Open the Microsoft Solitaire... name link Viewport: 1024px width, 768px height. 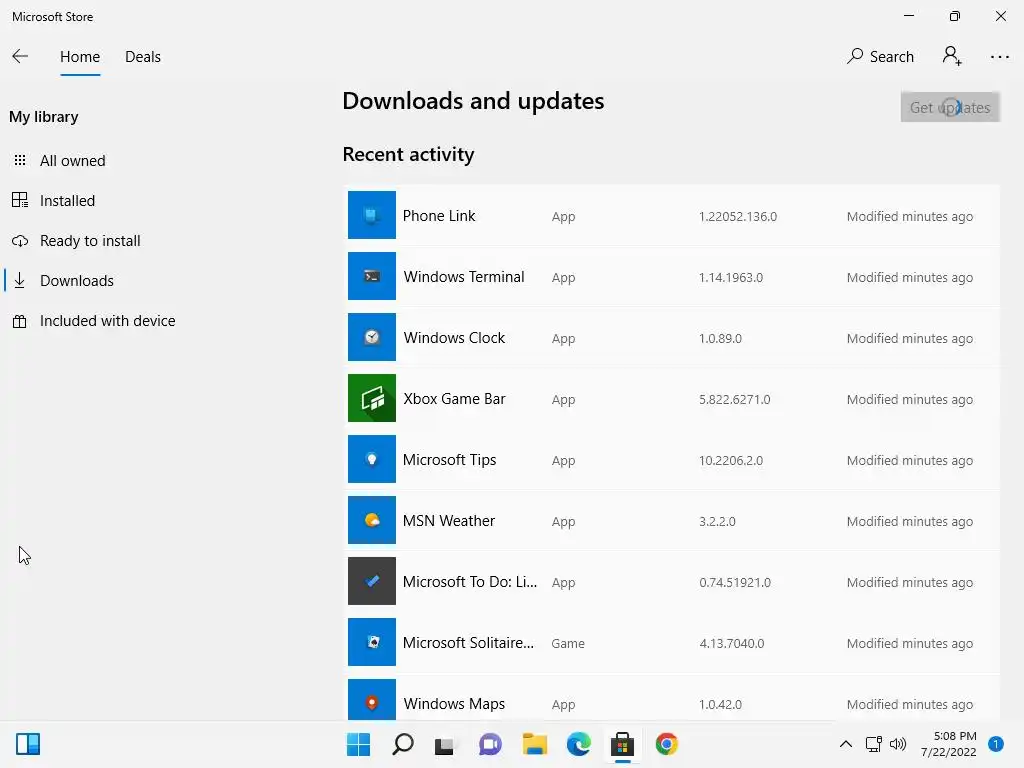pyautogui.click(x=468, y=643)
